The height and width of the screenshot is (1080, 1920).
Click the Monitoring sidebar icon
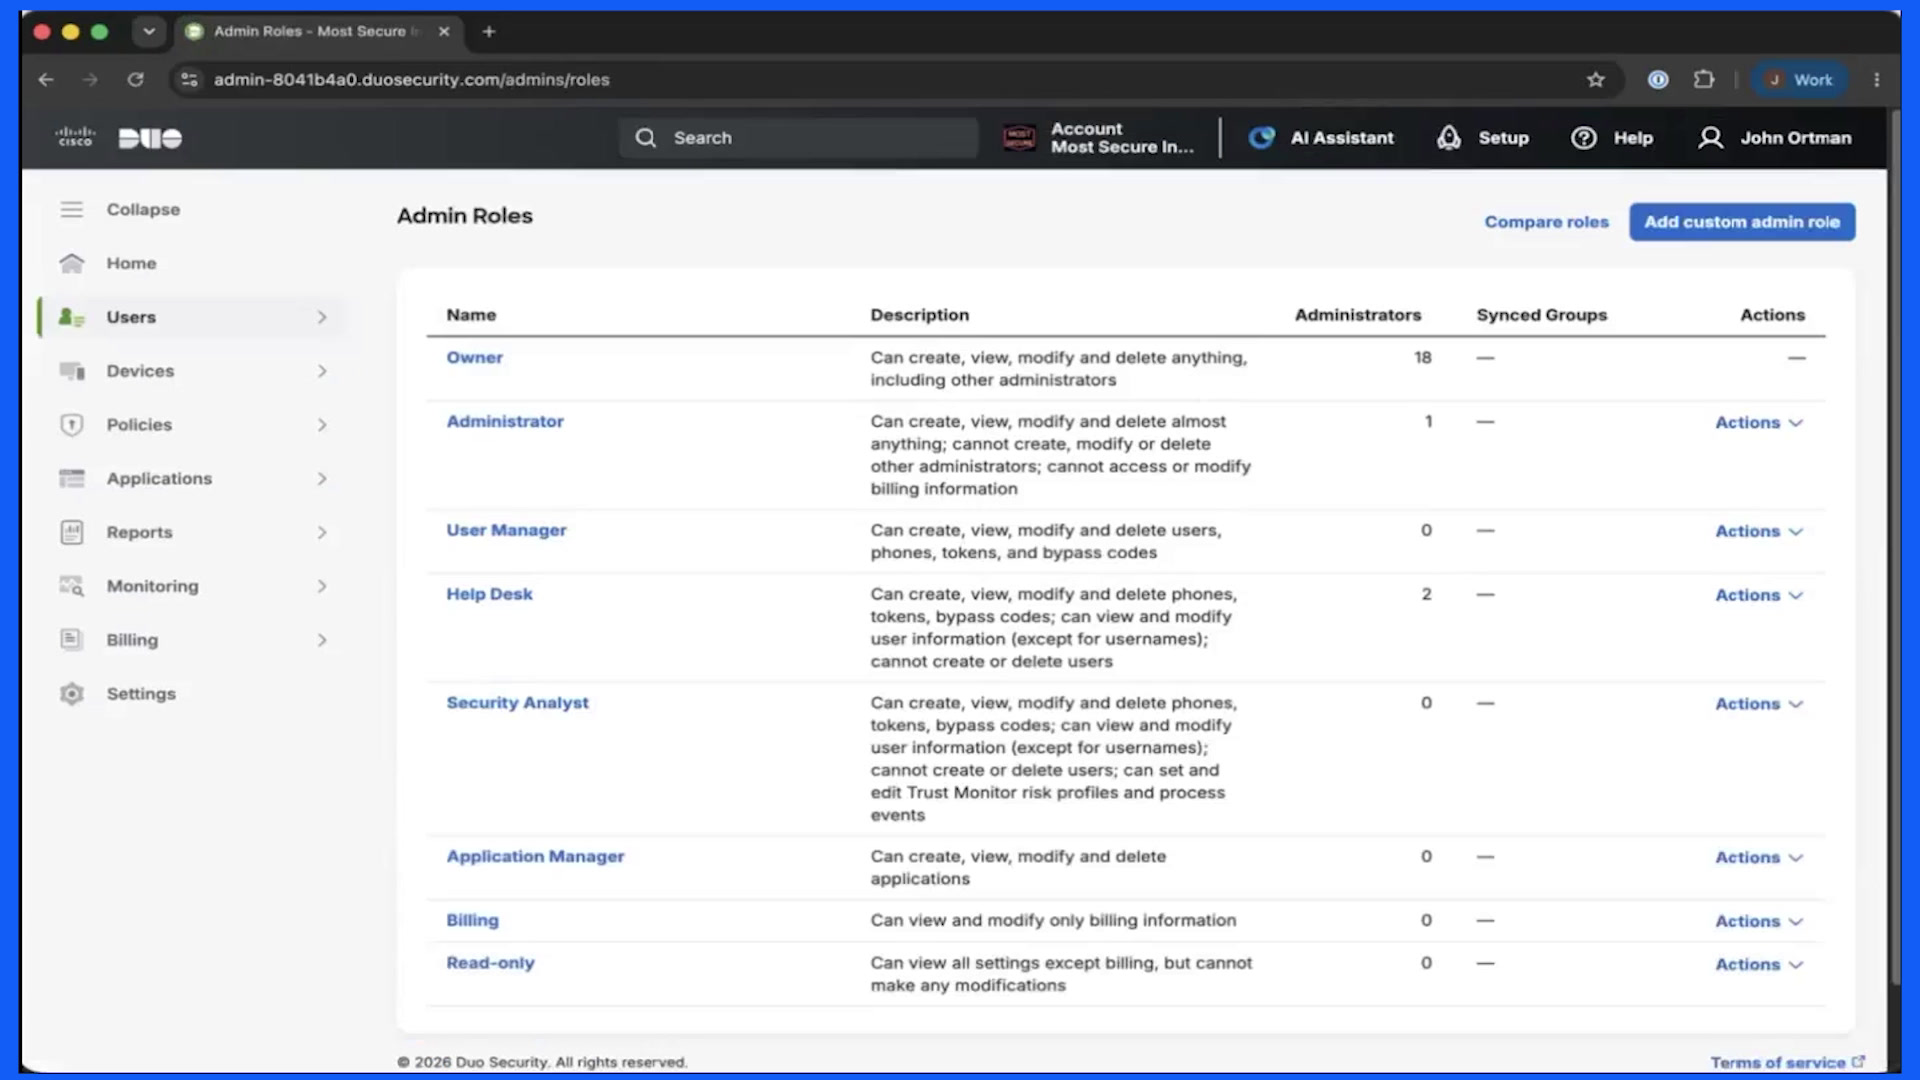71,586
